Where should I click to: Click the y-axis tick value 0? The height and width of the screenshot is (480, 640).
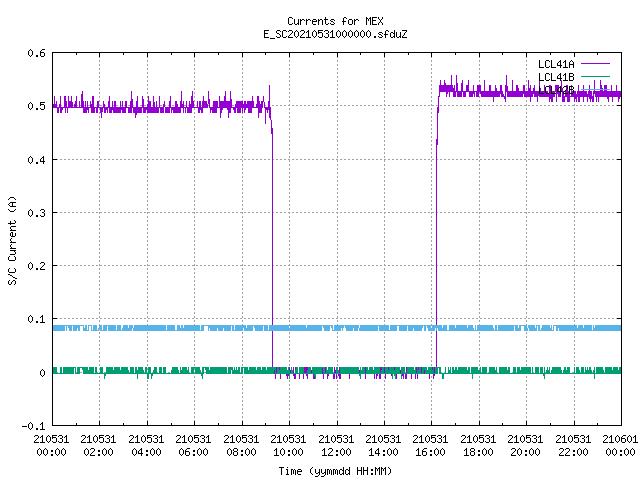coord(42,373)
